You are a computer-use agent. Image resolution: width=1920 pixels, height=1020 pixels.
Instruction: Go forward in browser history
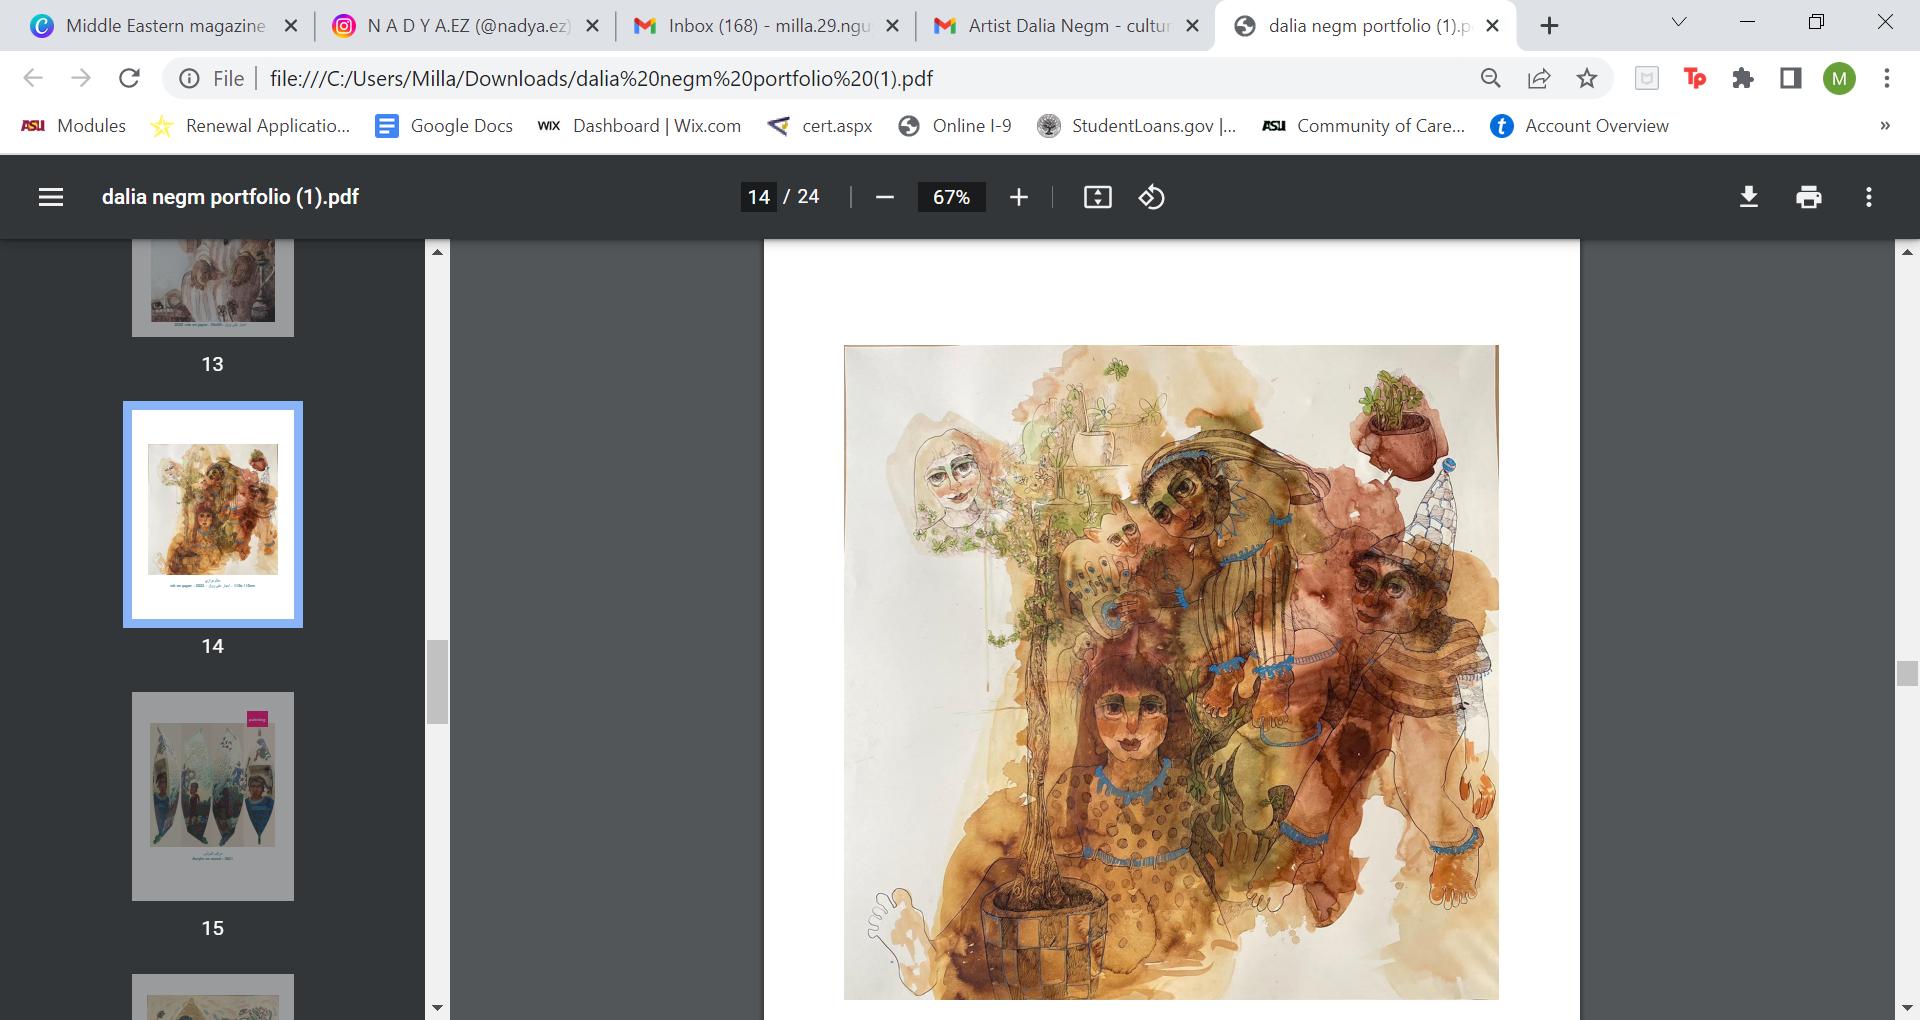click(x=81, y=78)
